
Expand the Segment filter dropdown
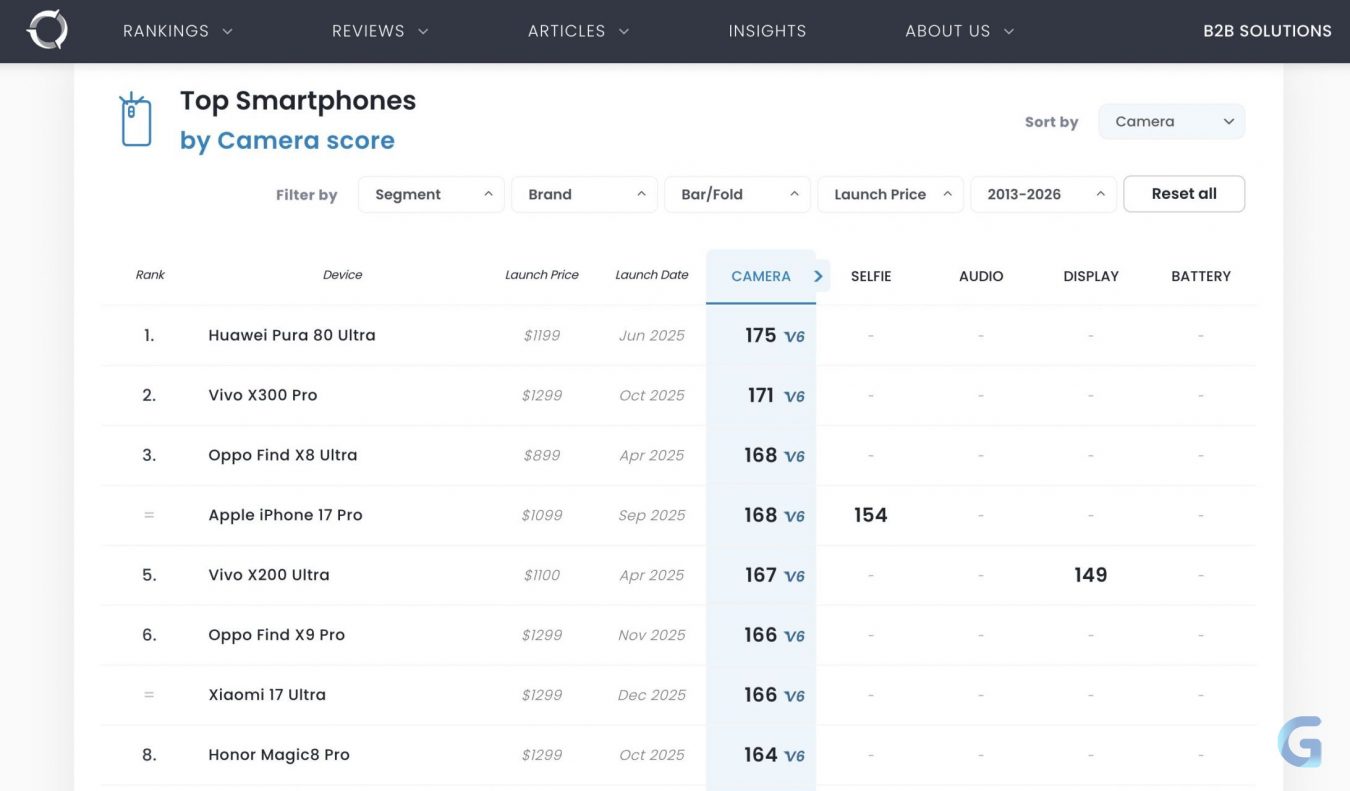pyautogui.click(x=431, y=195)
